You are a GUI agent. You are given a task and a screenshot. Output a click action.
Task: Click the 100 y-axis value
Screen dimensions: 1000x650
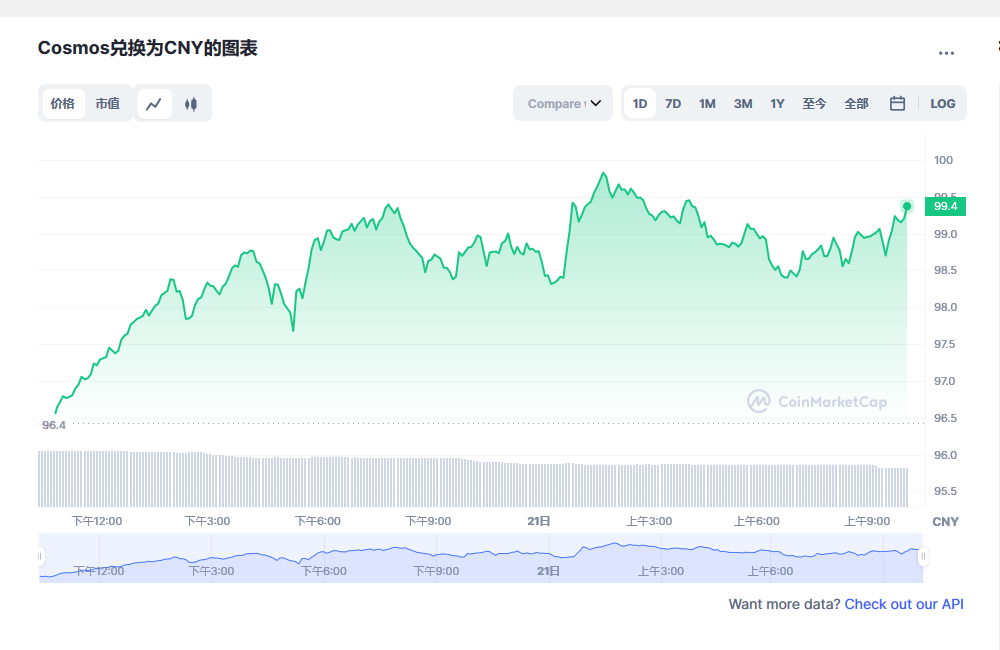pos(943,160)
